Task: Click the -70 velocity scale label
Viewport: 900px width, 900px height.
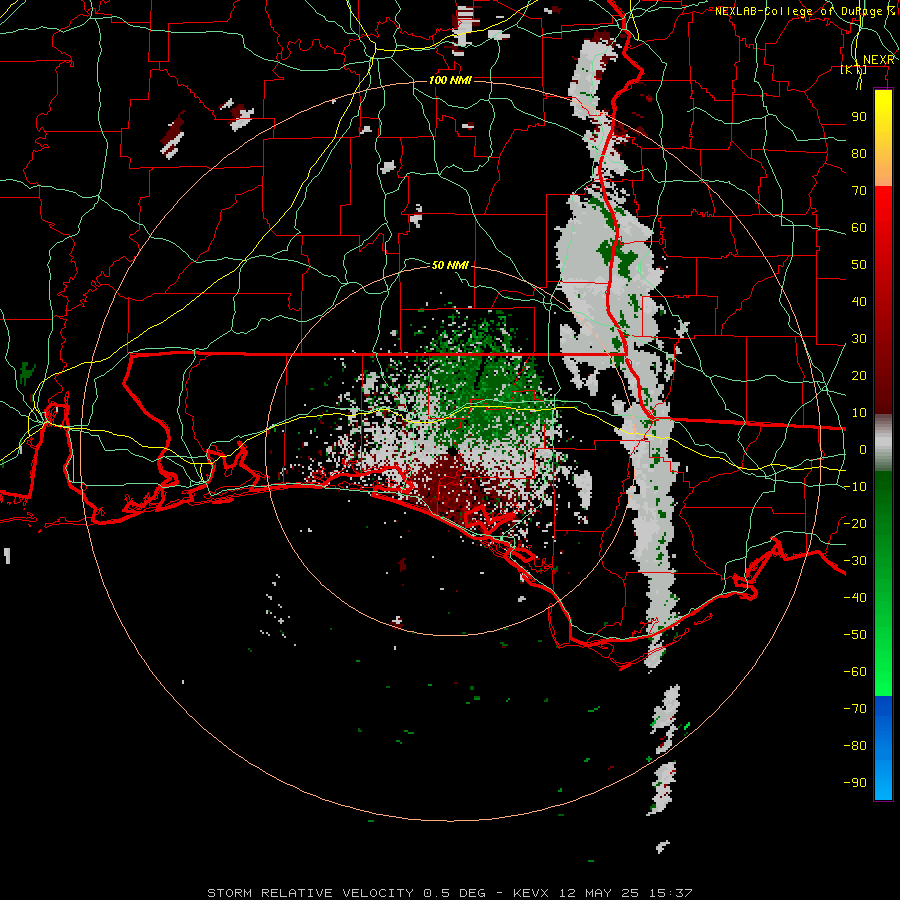Action: (855, 709)
